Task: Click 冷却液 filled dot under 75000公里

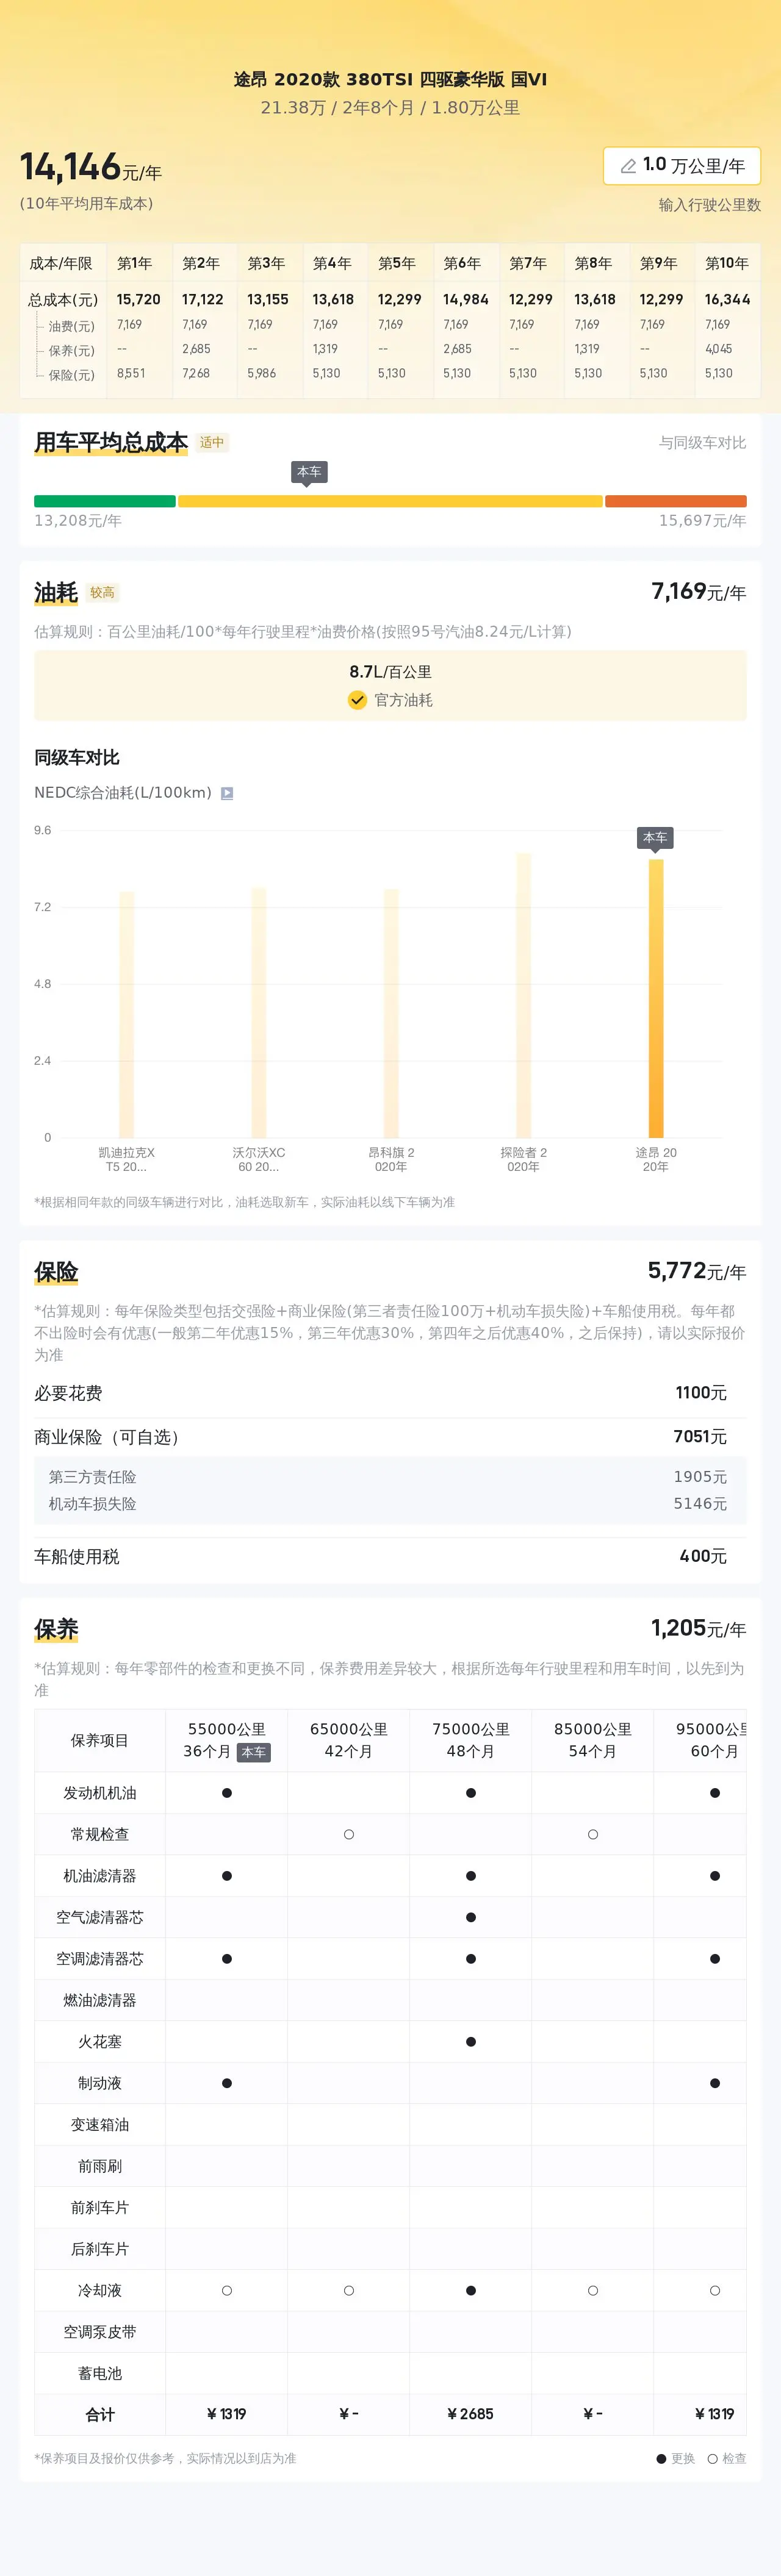Action: point(471,2290)
